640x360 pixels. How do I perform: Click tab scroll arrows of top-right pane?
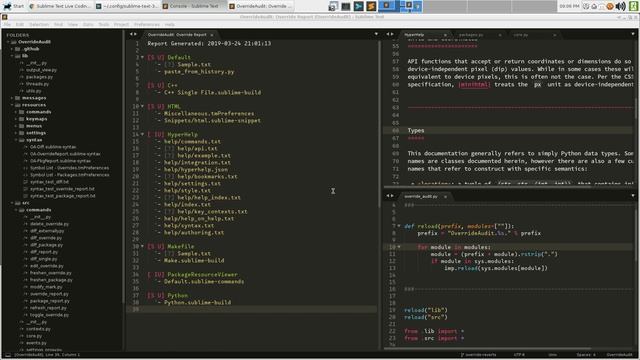click(x=390, y=34)
